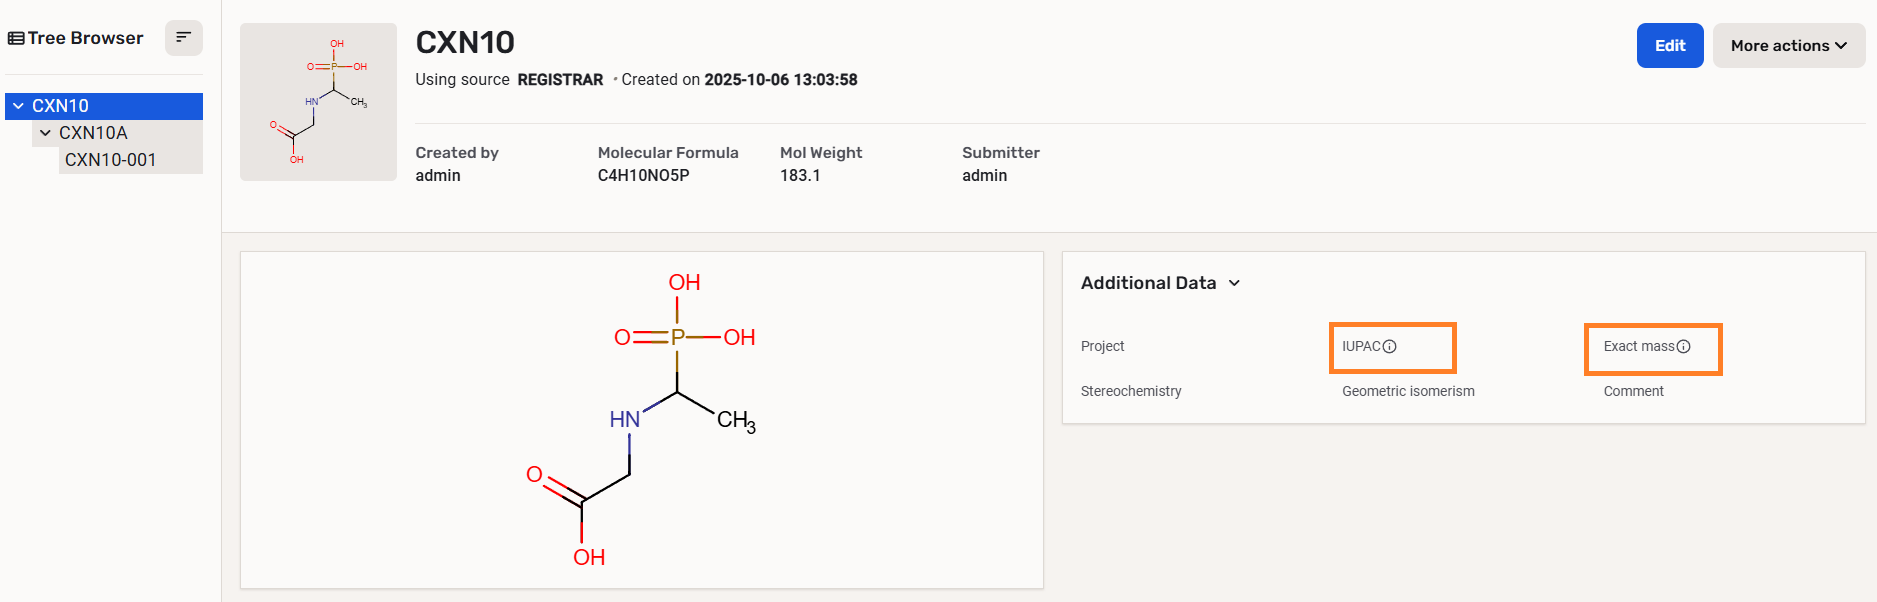Collapse the CXN10 tree node chevron
Viewport: 1877px width, 602px height.
coord(18,106)
